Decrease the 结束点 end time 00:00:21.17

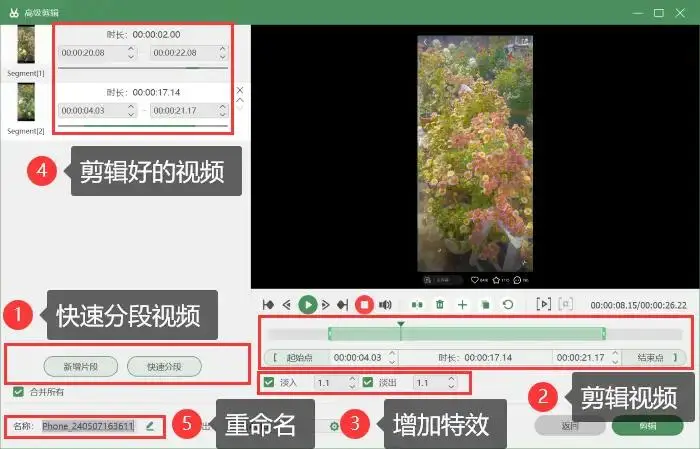click(x=615, y=361)
